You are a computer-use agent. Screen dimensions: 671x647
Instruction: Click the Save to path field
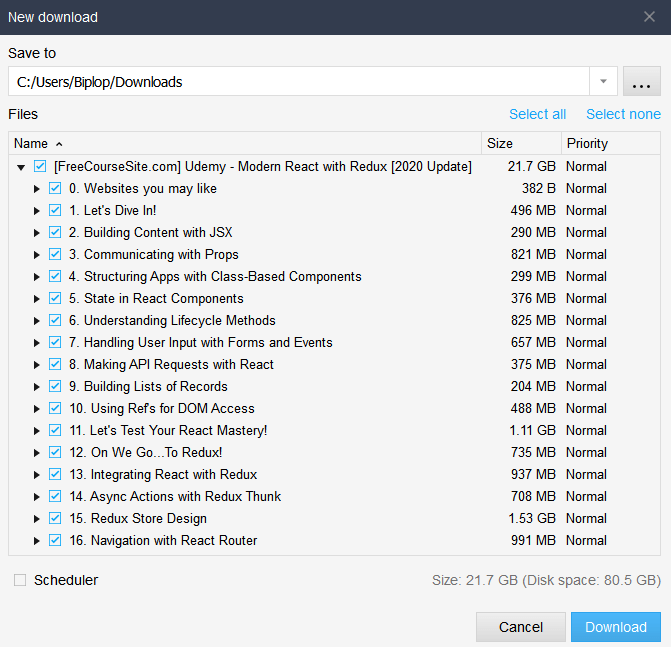click(x=299, y=81)
